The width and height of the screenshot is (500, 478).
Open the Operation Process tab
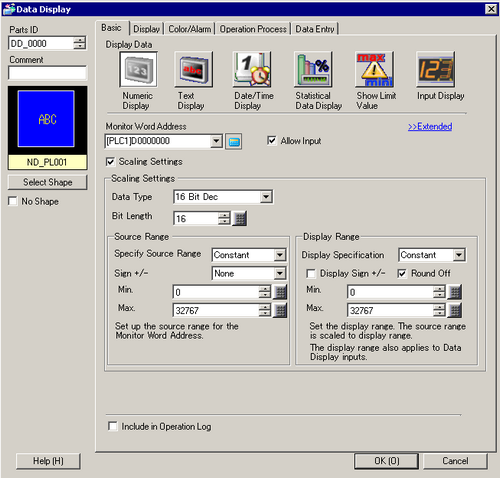(253, 29)
